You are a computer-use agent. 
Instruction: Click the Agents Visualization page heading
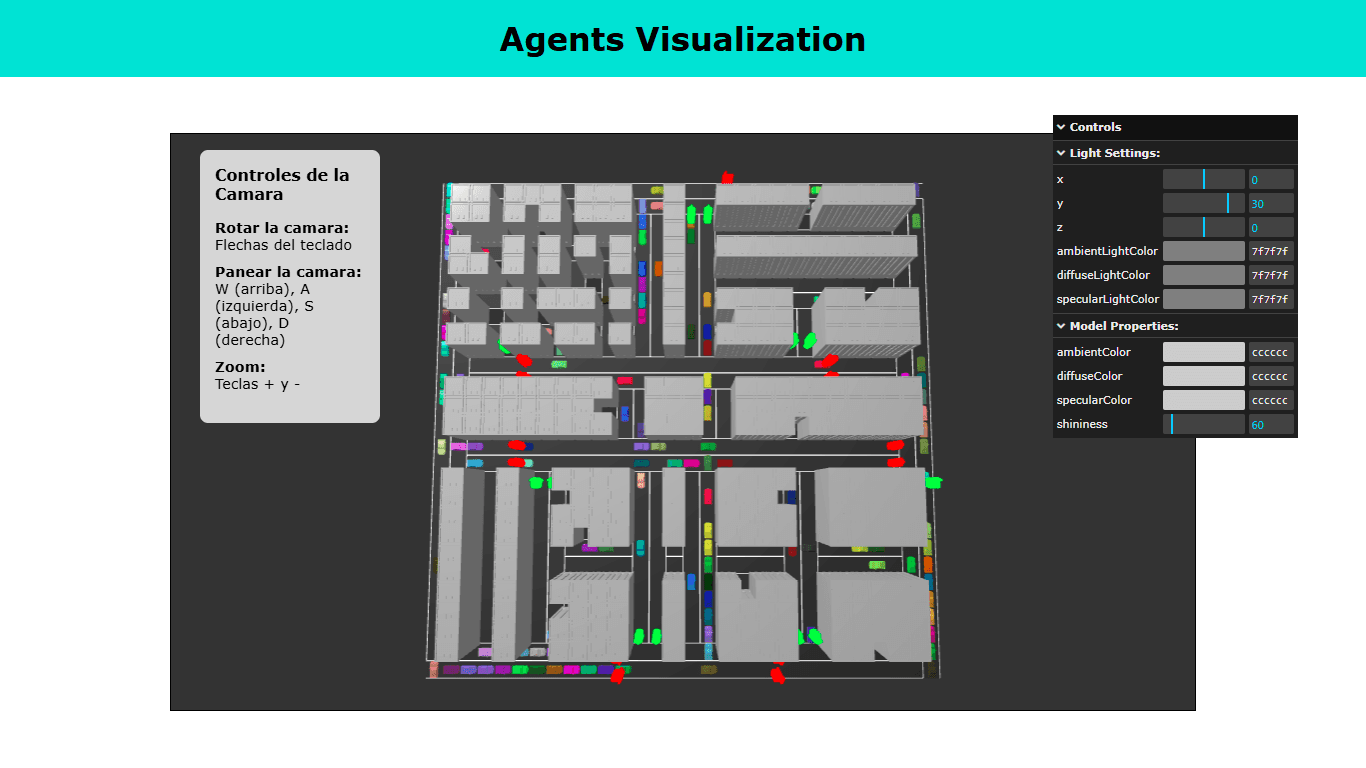coord(682,39)
